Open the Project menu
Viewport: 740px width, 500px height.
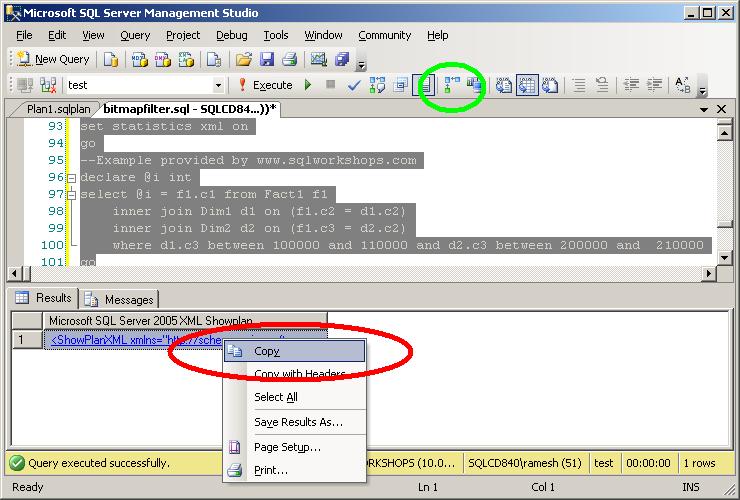point(183,35)
